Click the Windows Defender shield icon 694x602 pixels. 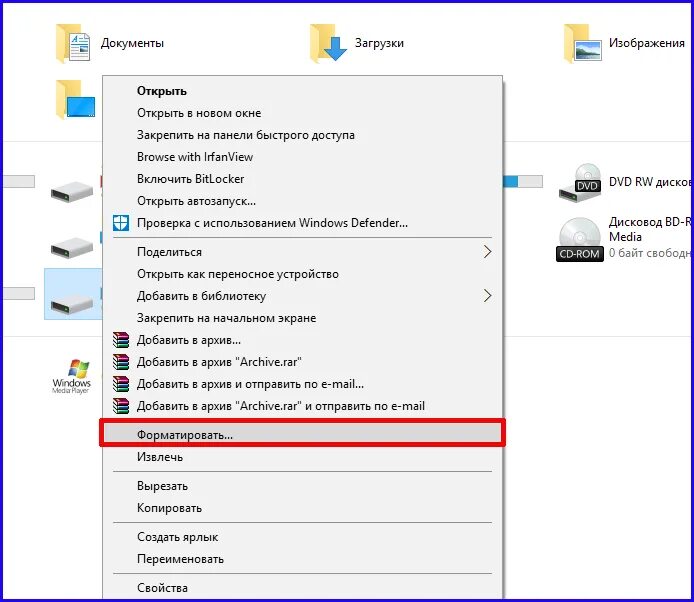click(x=121, y=223)
